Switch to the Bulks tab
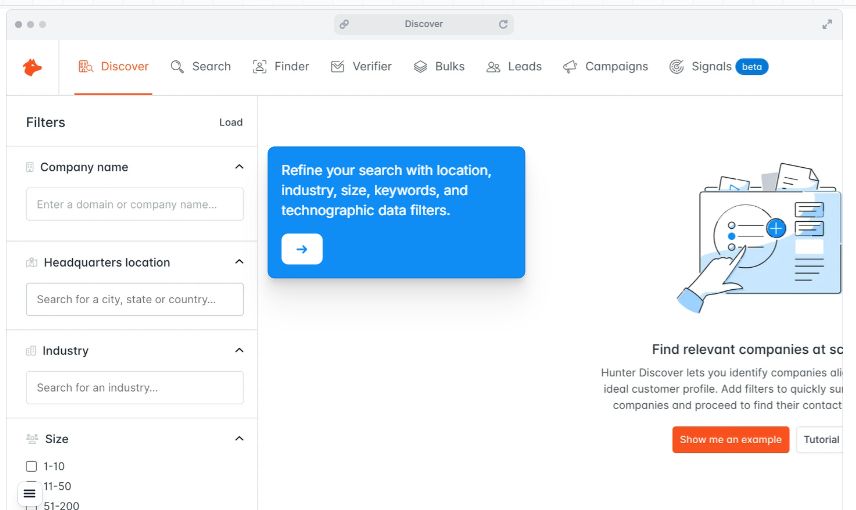Viewport: 856px width, 510px height. point(439,67)
